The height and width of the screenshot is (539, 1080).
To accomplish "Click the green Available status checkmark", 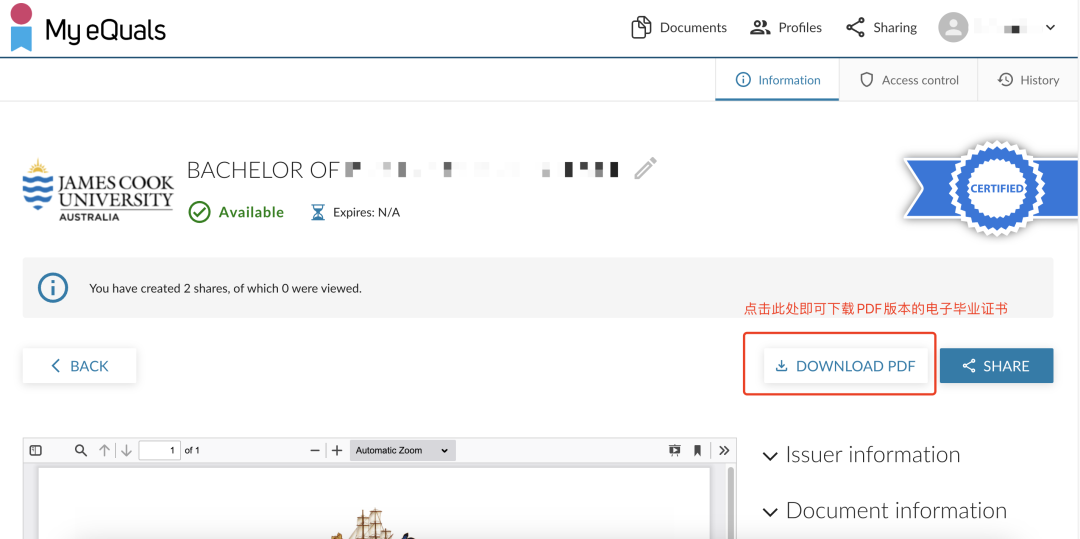I will click(x=199, y=212).
